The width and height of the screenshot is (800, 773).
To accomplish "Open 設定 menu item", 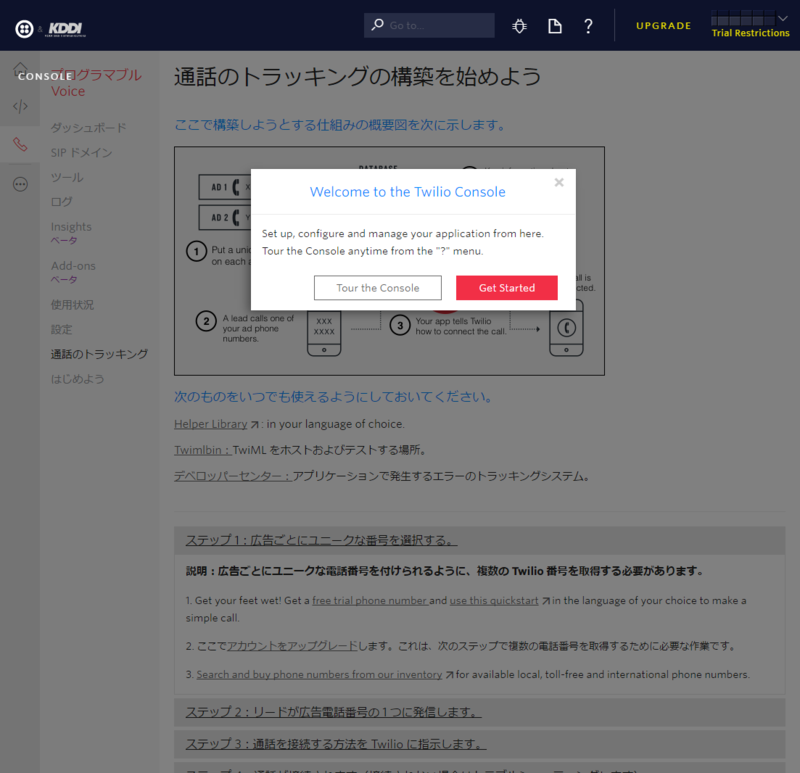I will coord(61,329).
